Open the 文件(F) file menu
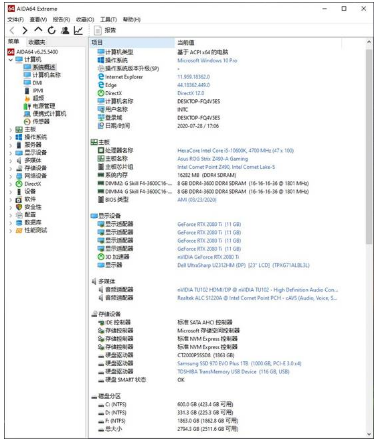The image size is (378, 443). 16,20
